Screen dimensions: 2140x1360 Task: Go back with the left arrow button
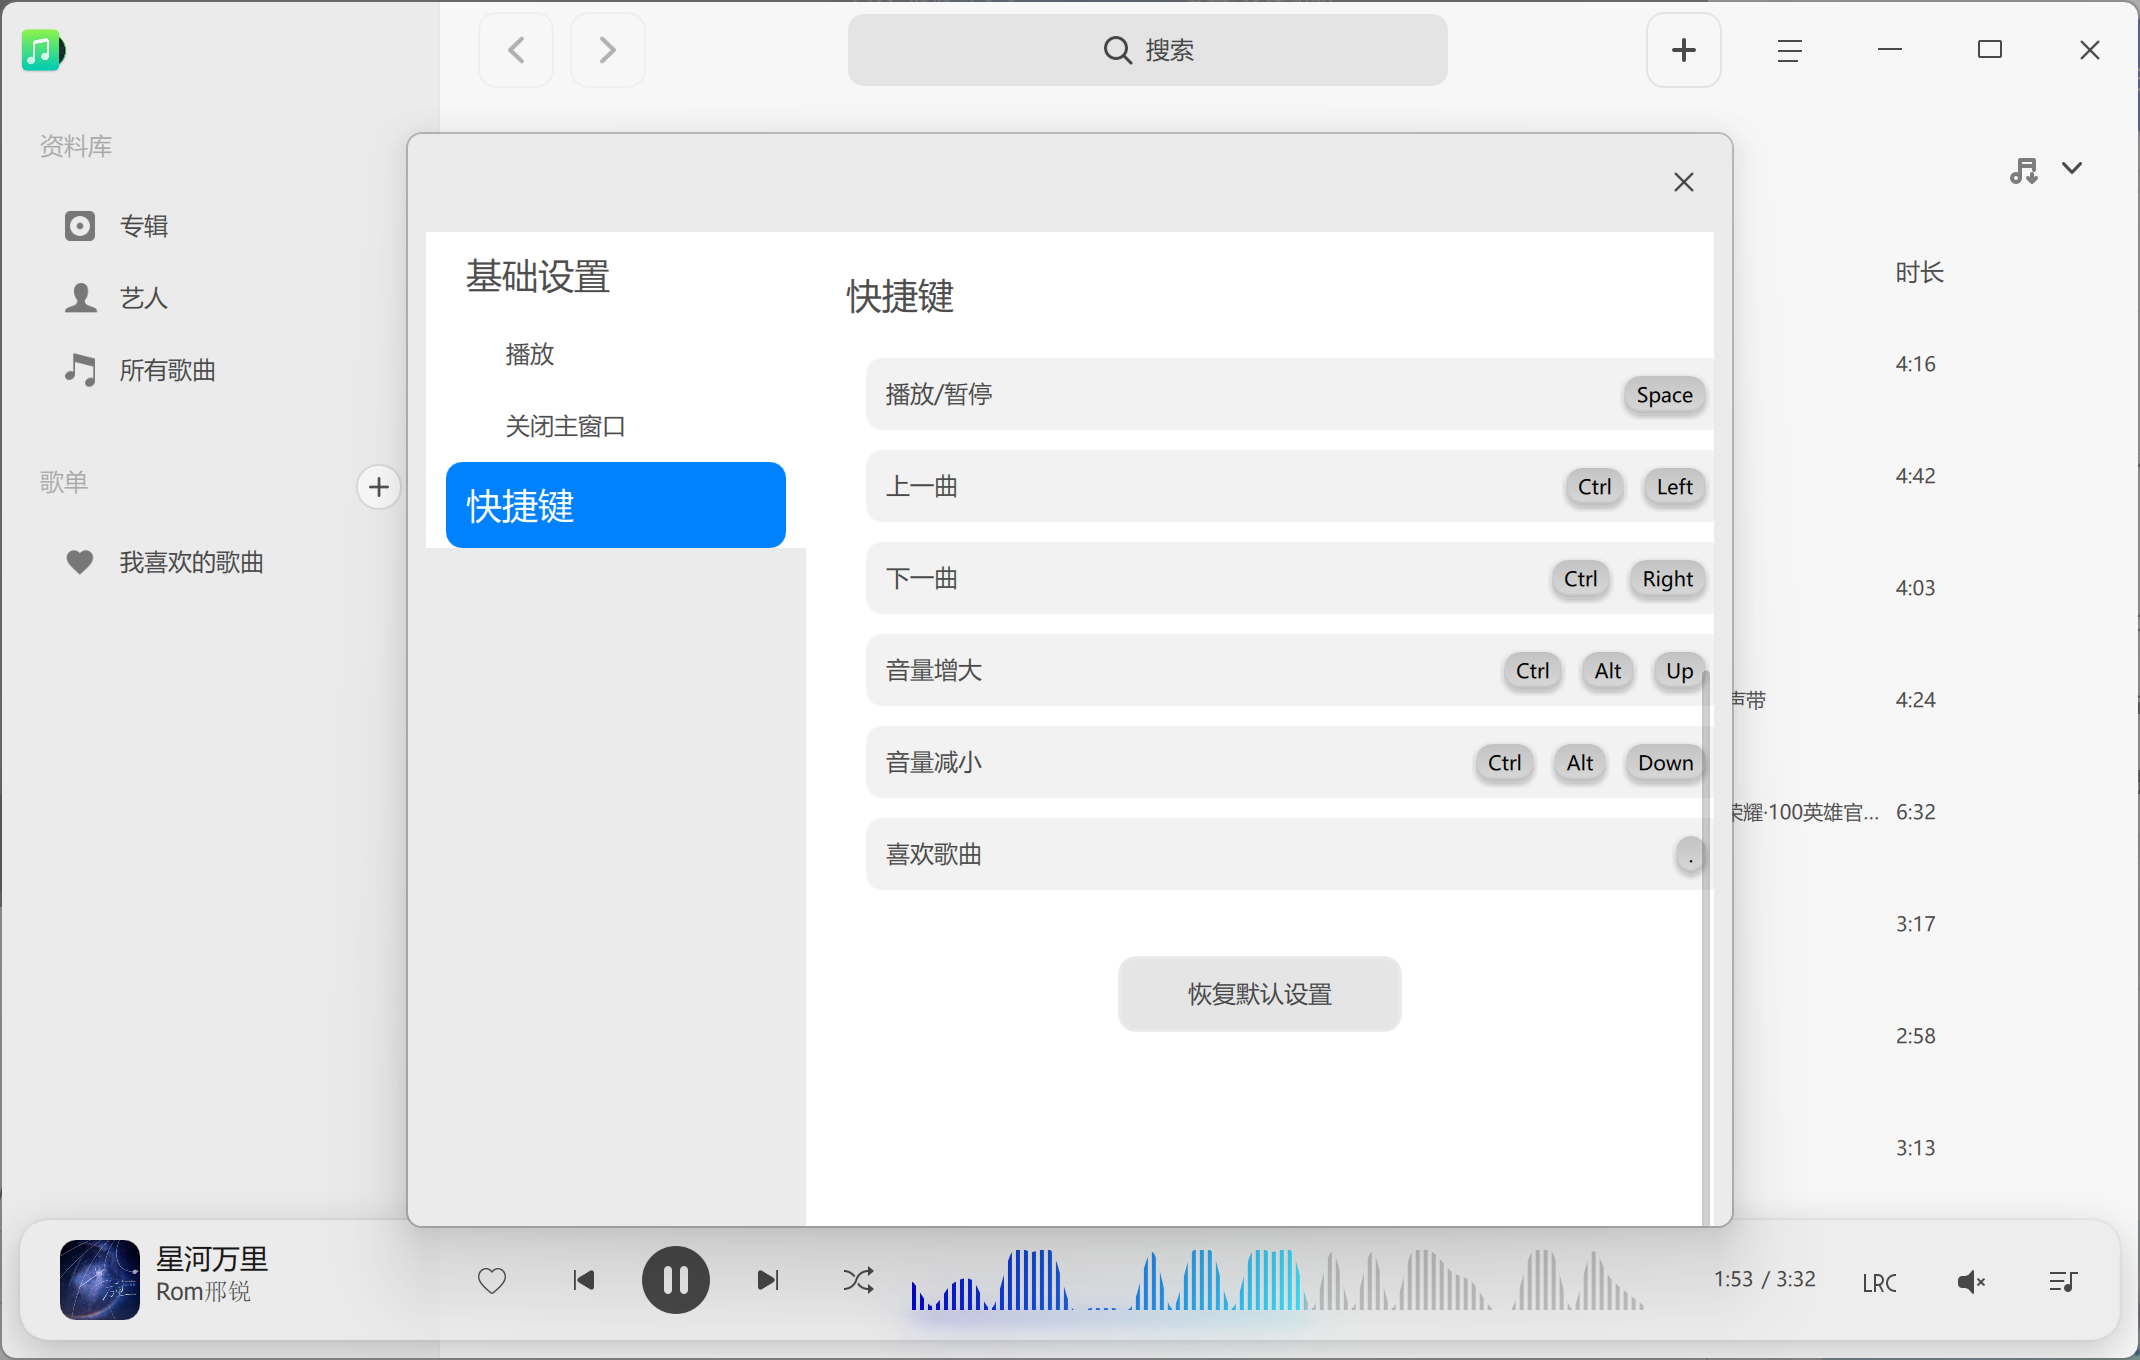click(516, 50)
